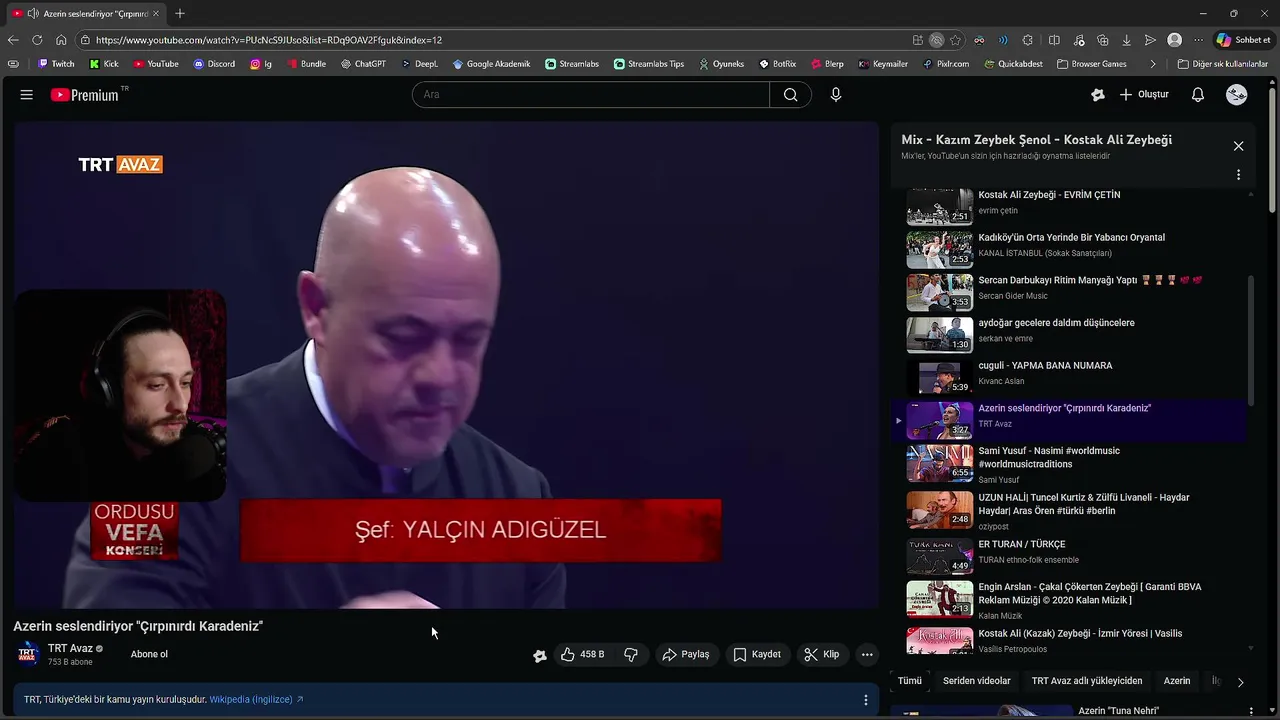This screenshot has height=720, width=1280.
Task: Open YouTube notifications bell
Action: [x=1198, y=95]
